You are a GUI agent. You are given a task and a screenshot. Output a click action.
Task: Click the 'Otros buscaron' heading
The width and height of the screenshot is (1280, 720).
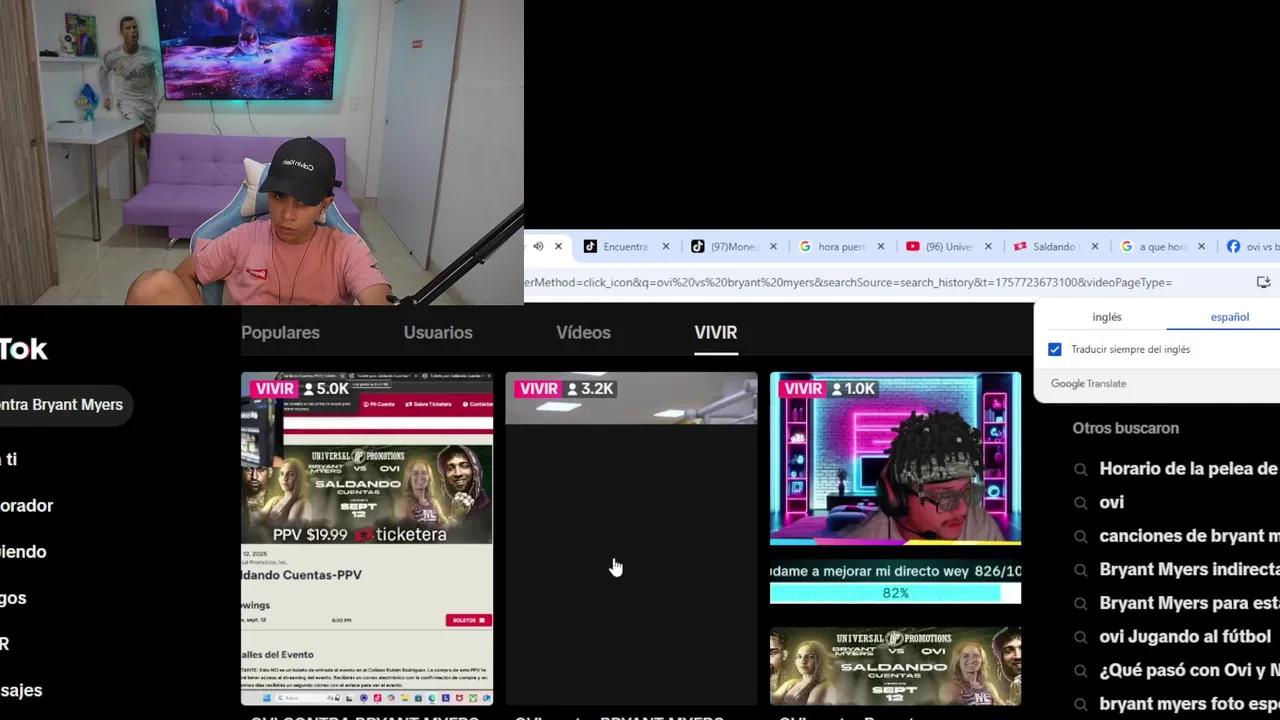point(1126,428)
